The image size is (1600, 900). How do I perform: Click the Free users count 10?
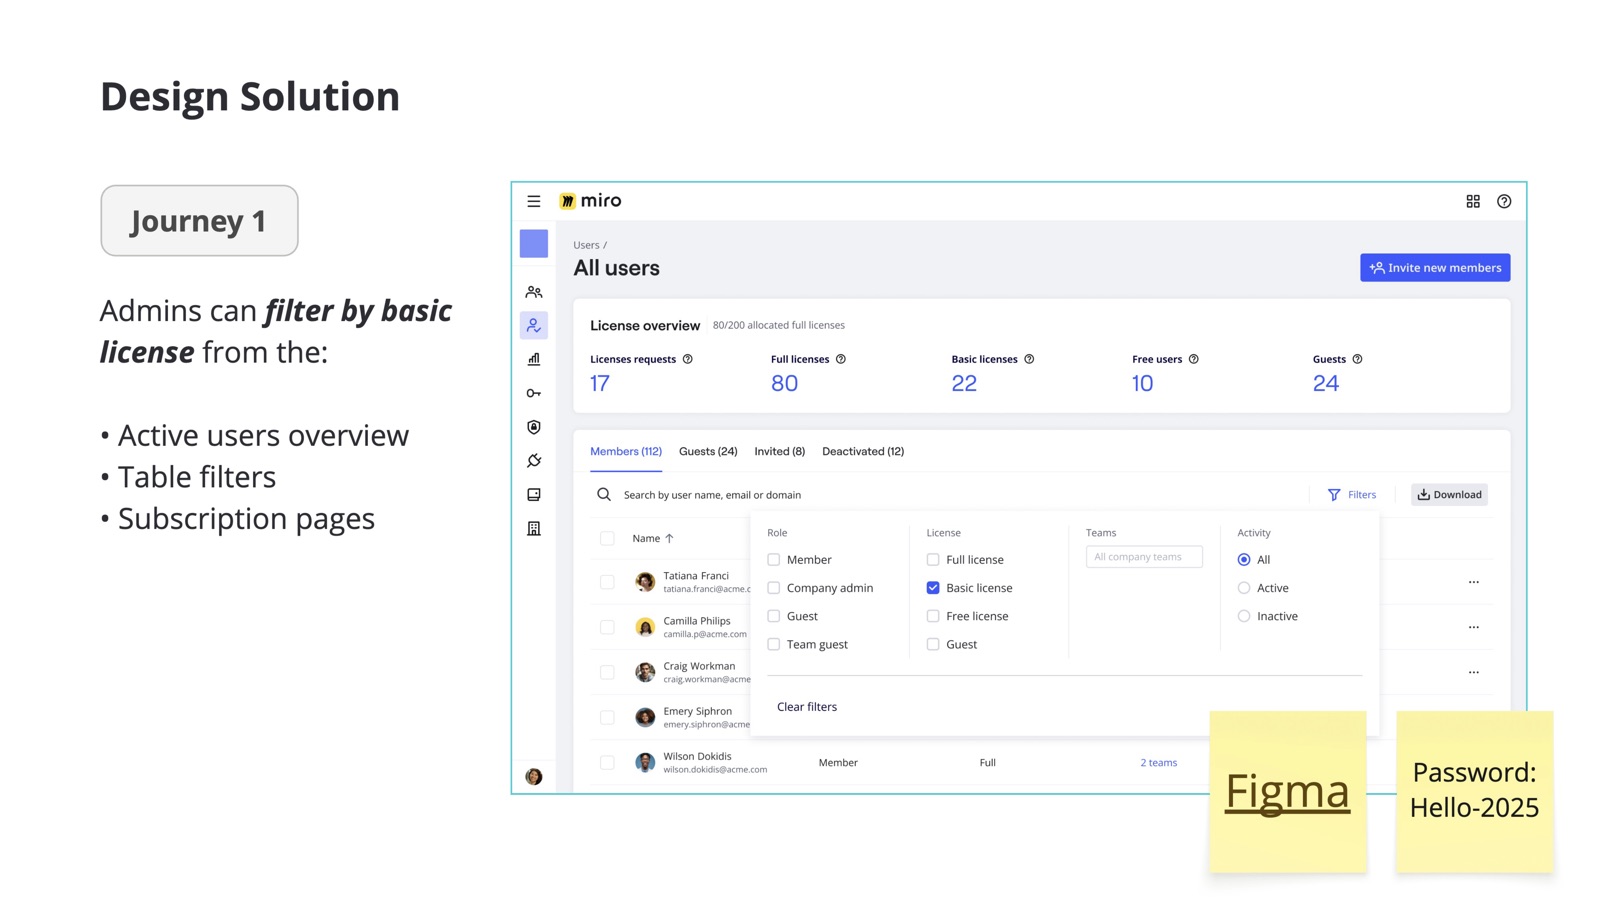1143,383
